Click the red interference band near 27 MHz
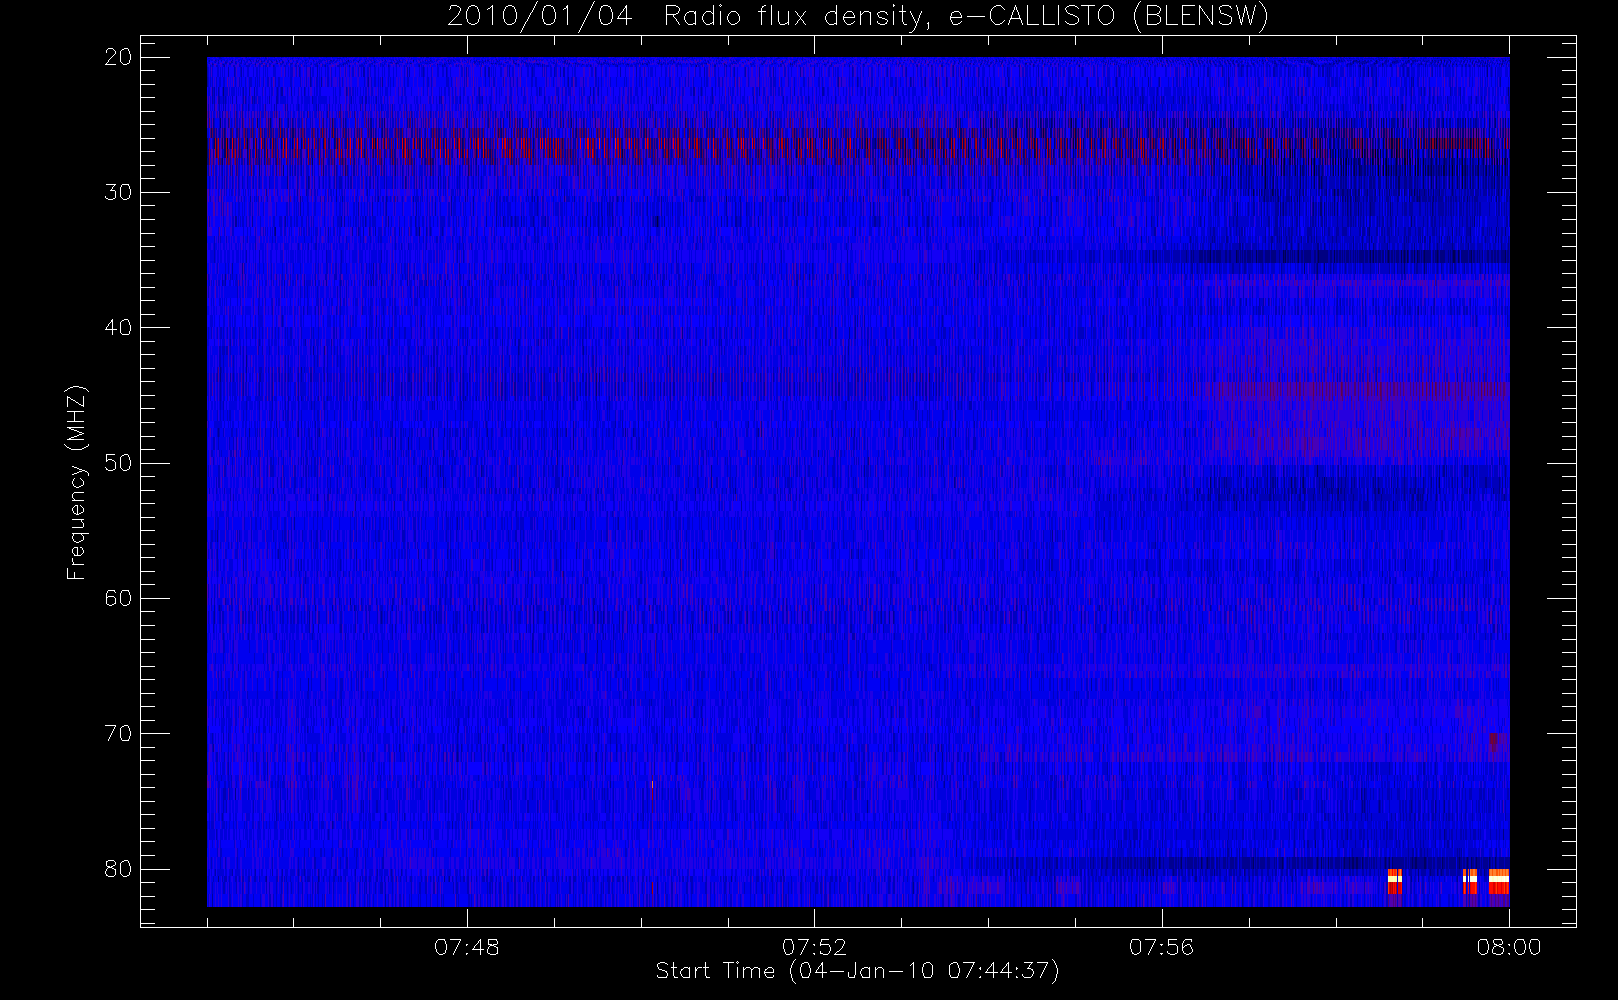Viewport: 1618px width, 1000px height. (858, 146)
